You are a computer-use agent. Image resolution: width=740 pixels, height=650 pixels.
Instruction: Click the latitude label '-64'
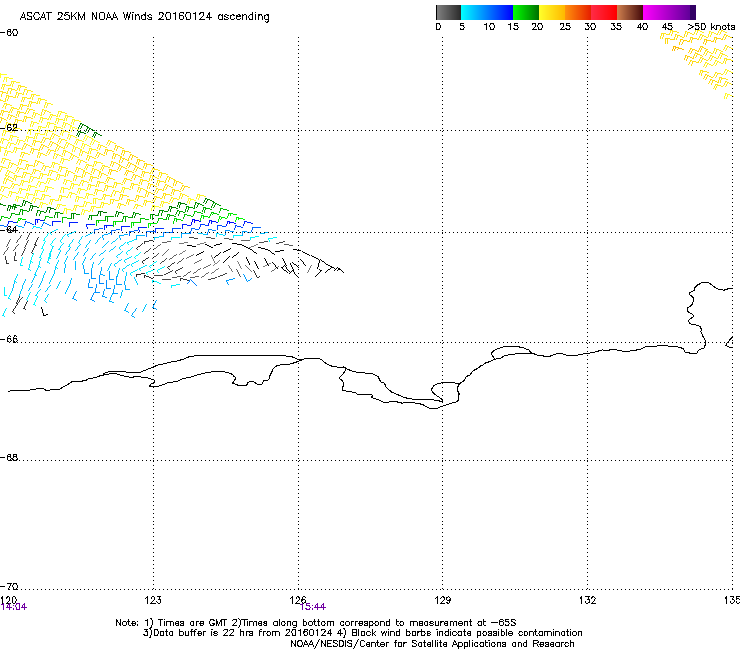[x=9, y=229]
